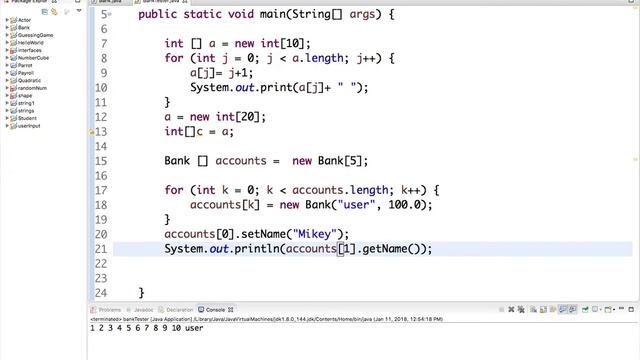Expand the interfaces project
The width and height of the screenshot is (640, 360).
[x=7, y=50]
